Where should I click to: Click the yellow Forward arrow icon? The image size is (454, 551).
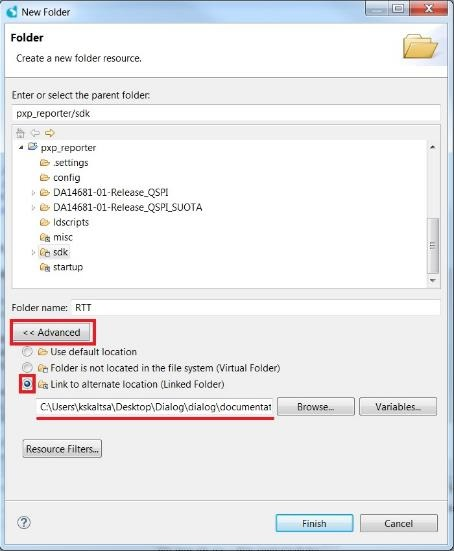coord(50,133)
